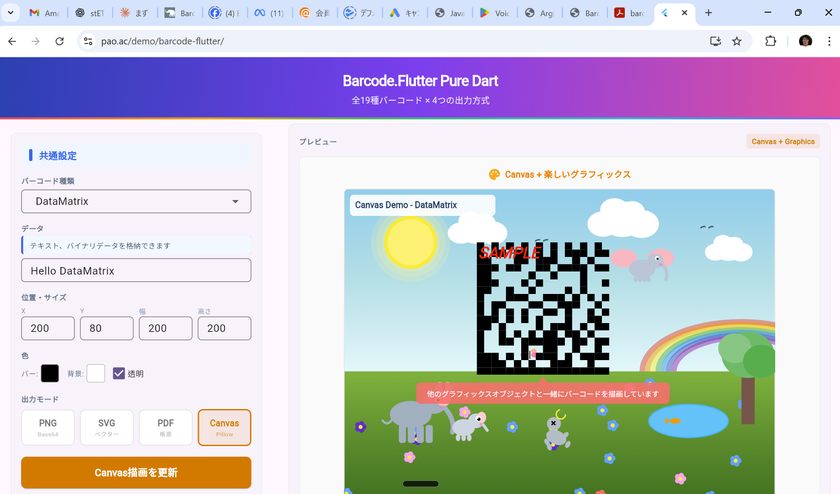Open the browser extensions puzzle icon
The height and width of the screenshot is (494, 840).
[771, 41]
